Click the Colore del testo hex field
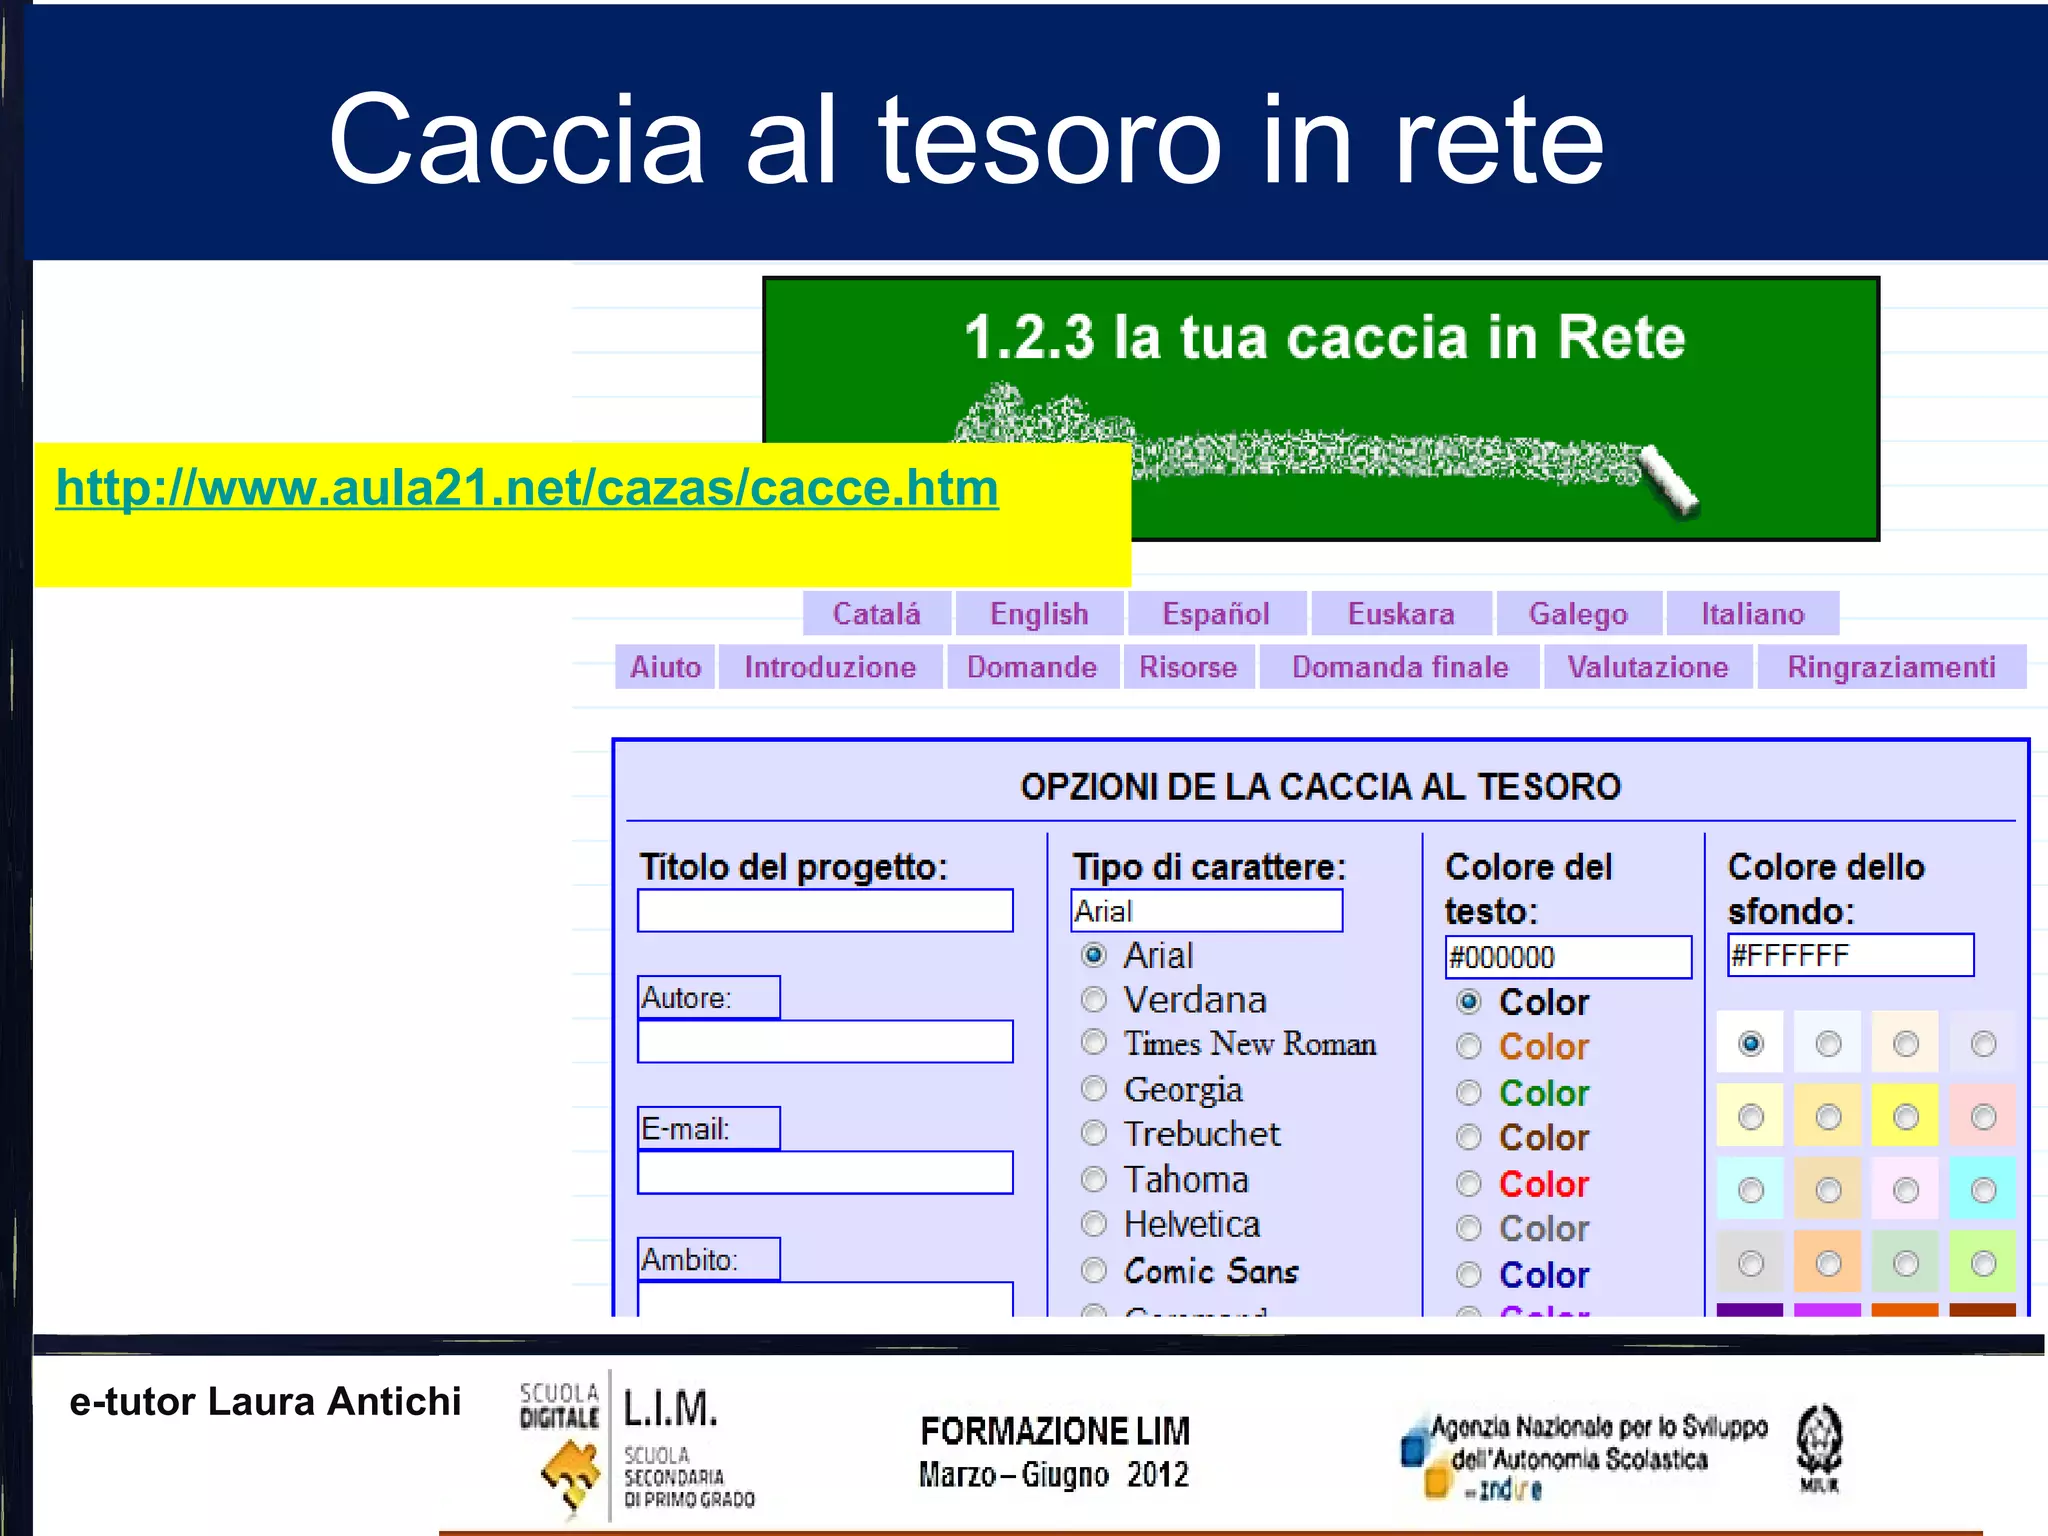2048x1536 pixels. click(x=1568, y=957)
